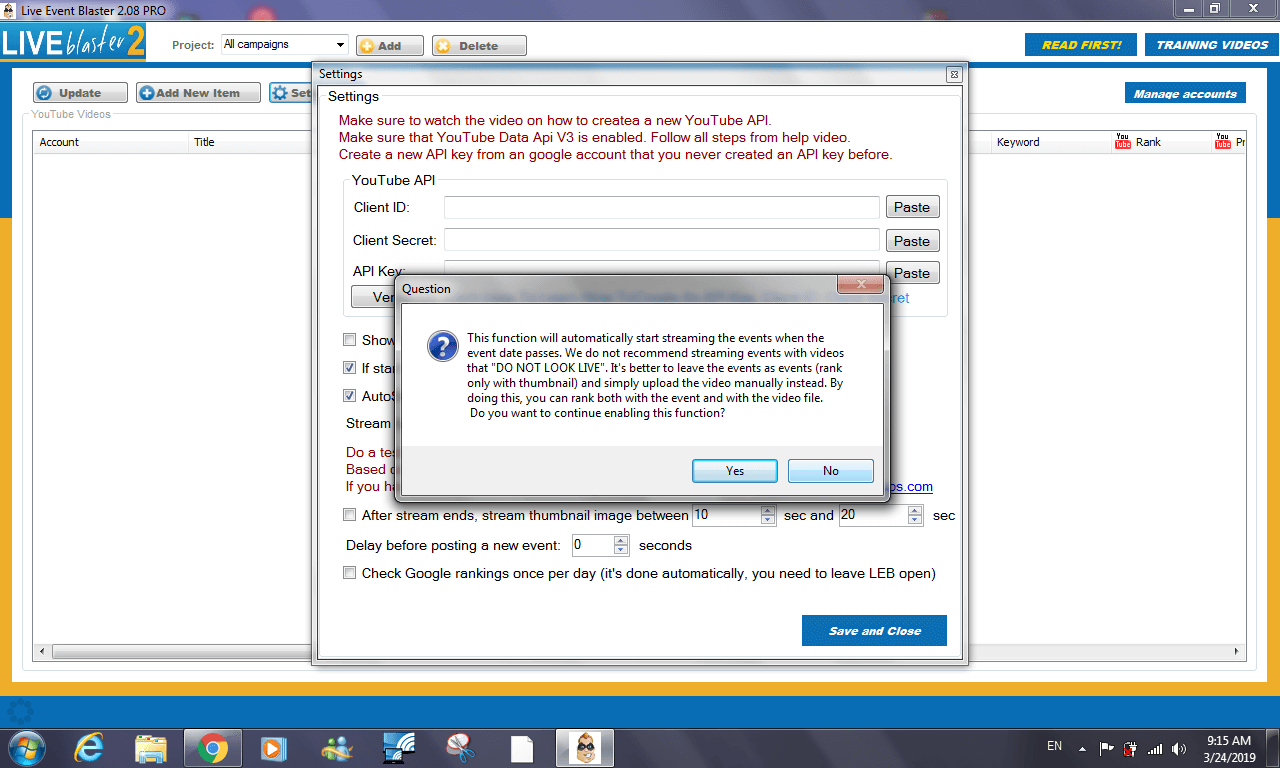
Task: Close the Settings window
Action: (954, 74)
